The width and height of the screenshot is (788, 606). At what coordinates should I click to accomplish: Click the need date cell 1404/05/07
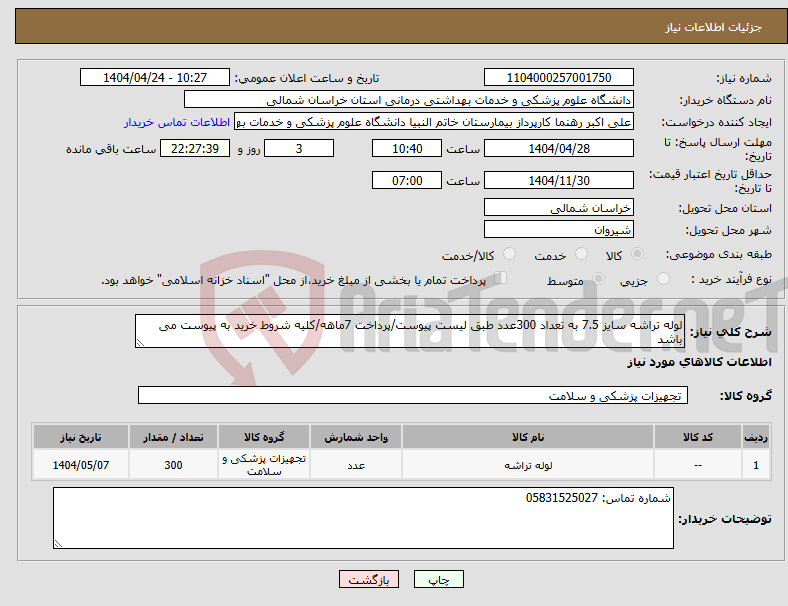(x=81, y=465)
